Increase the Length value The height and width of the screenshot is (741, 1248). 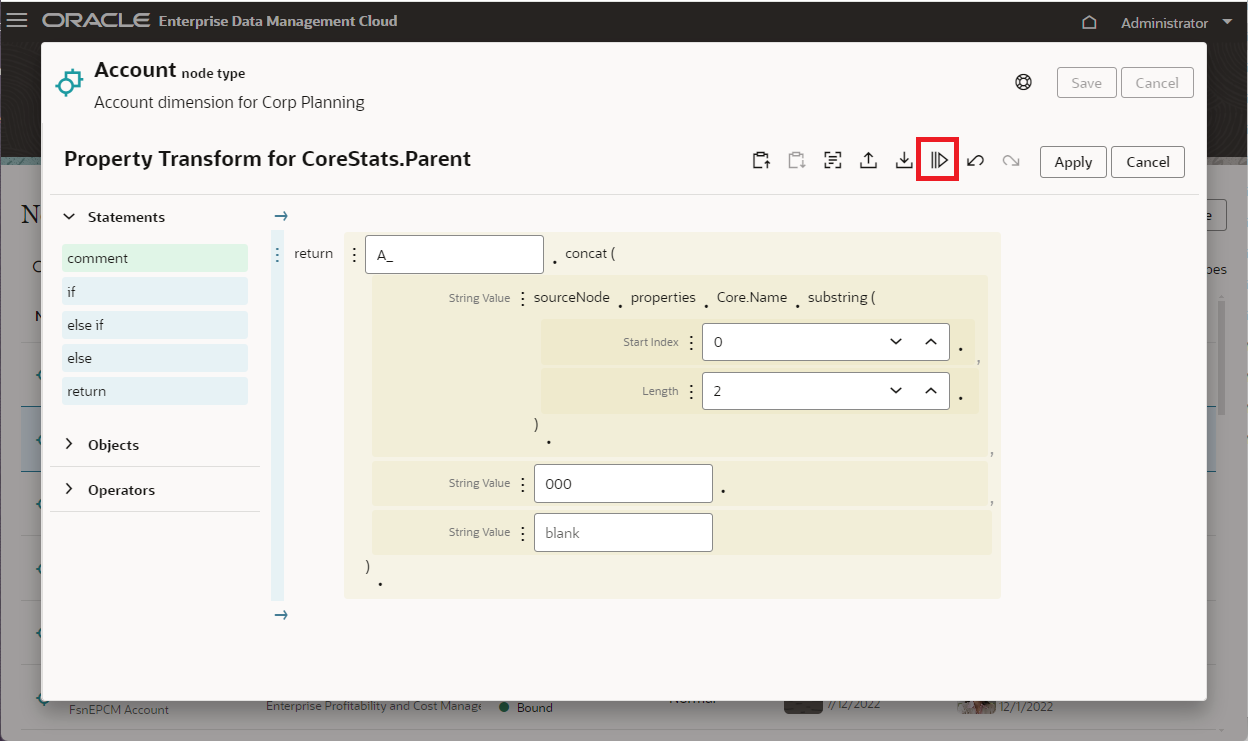click(x=931, y=391)
